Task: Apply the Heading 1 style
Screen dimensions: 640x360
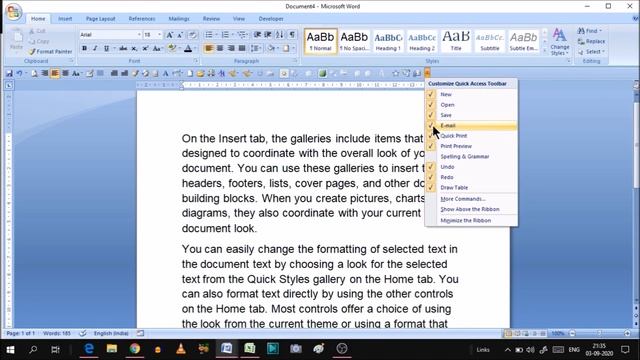Action: [388, 41]
